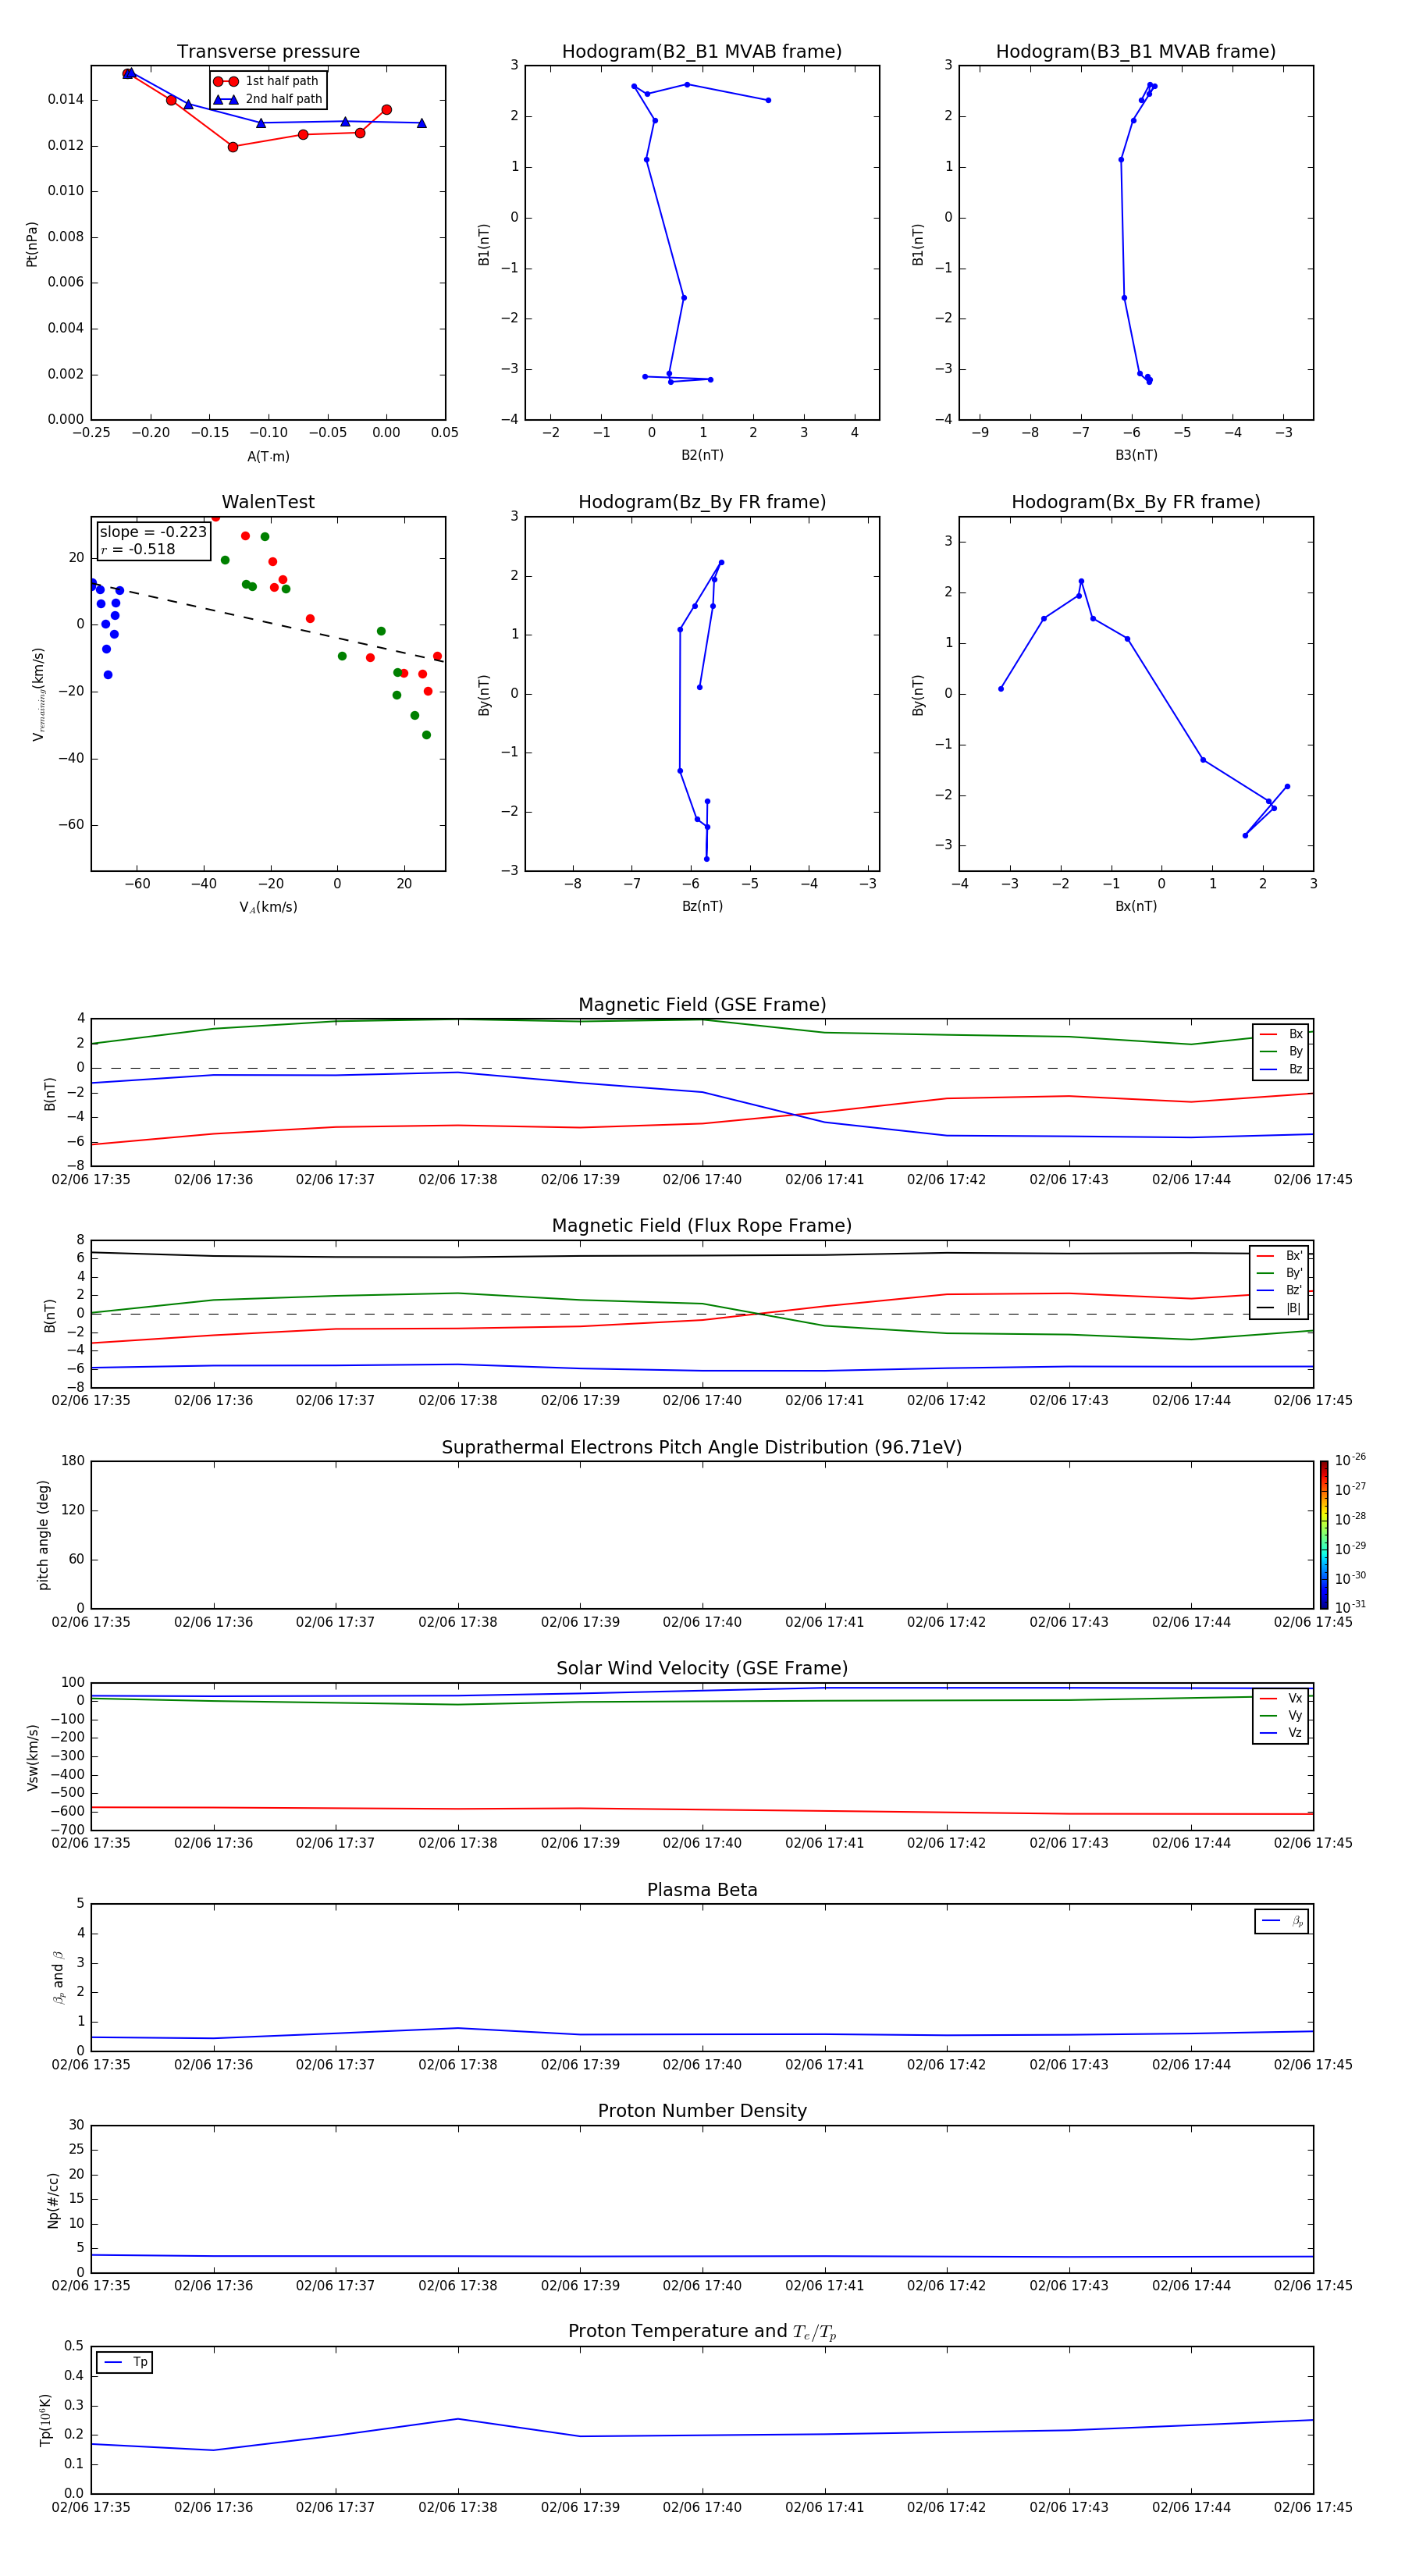Click the pitch angle colorbar
Screen dimensions: 1405x2576
pos(1324,1535)
